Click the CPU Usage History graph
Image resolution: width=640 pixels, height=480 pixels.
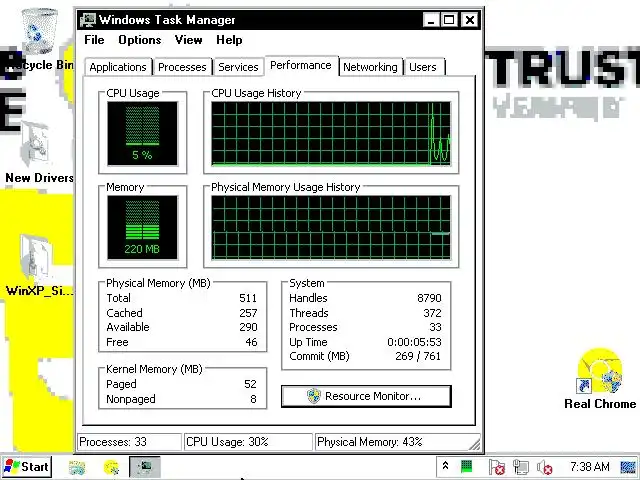click(x=331, y=134)
